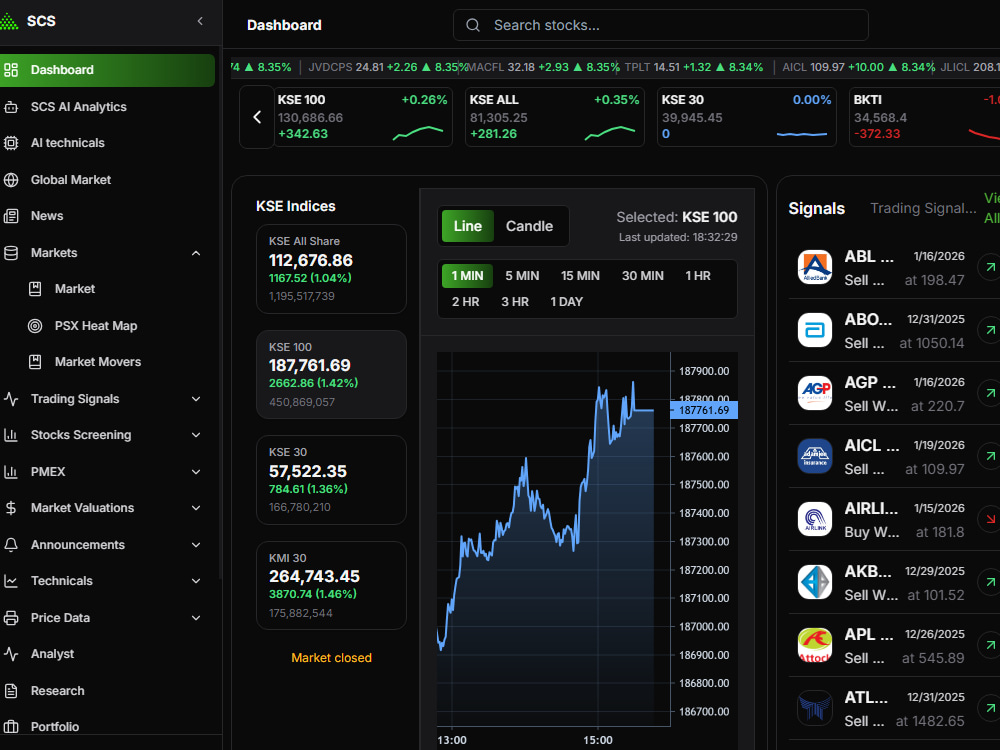Expand the Market Valuations submenu

196,508
